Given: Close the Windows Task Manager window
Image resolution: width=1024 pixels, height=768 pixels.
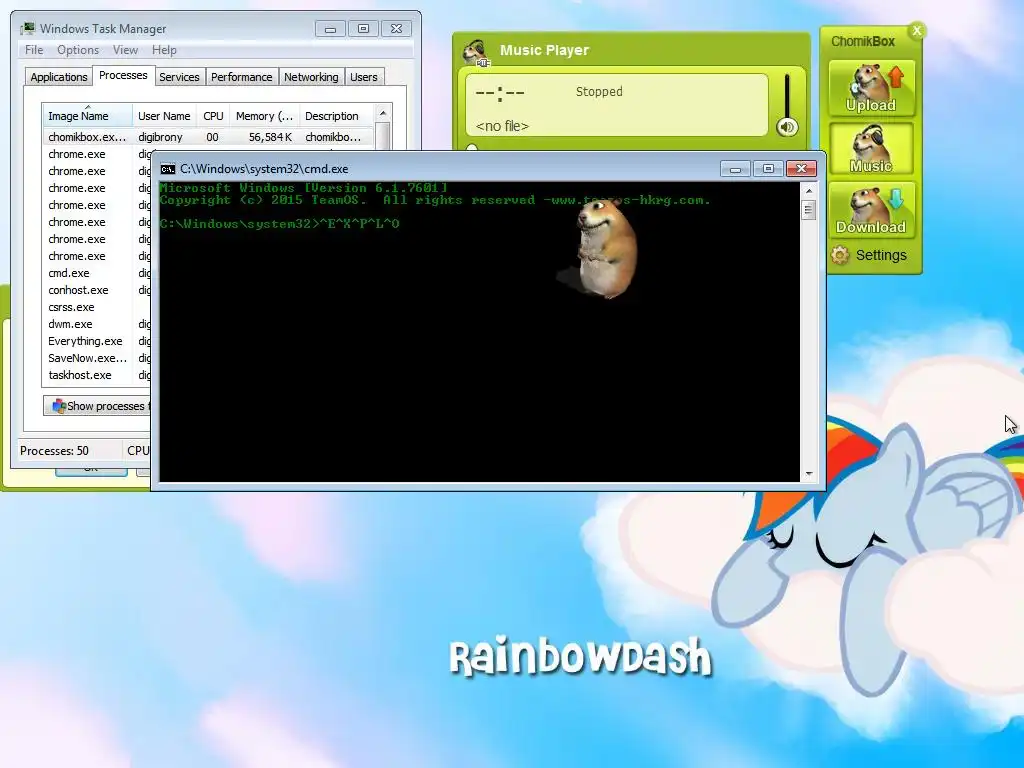Looking at the screenshot, I should click(396, 29).
